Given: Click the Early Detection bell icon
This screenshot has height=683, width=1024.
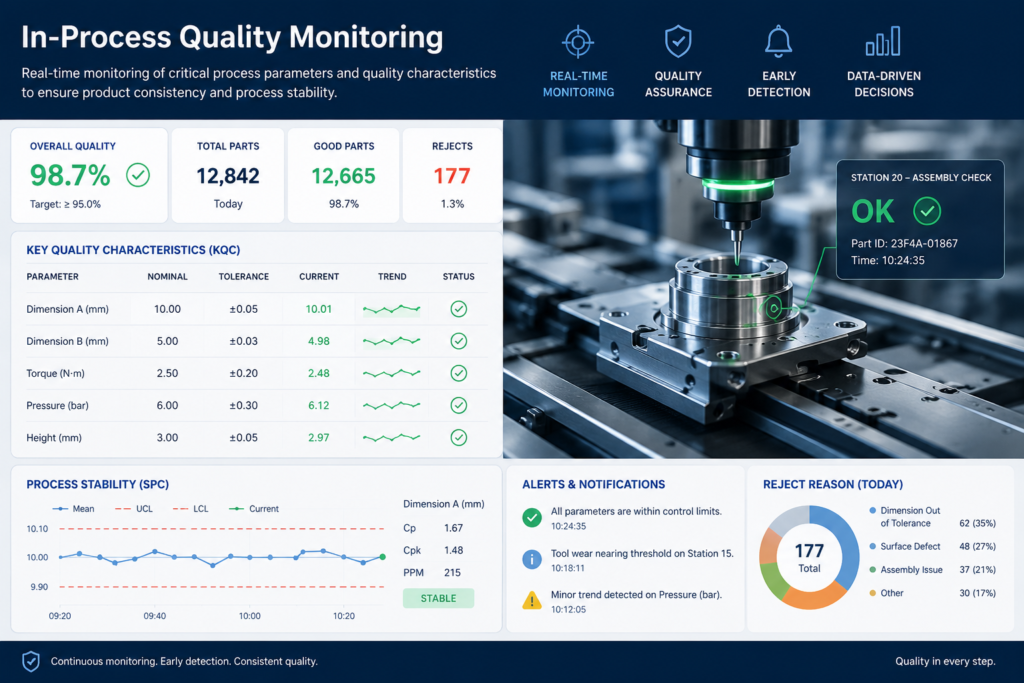Looking at the screenshot, I should [778, 42].
